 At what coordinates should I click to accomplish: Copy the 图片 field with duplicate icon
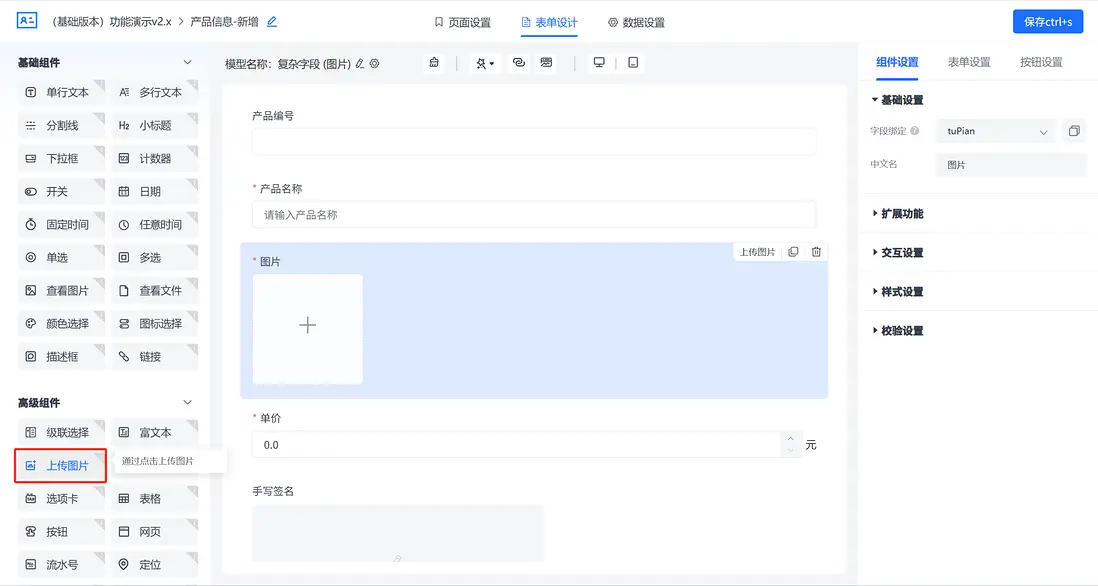(793, 251)
